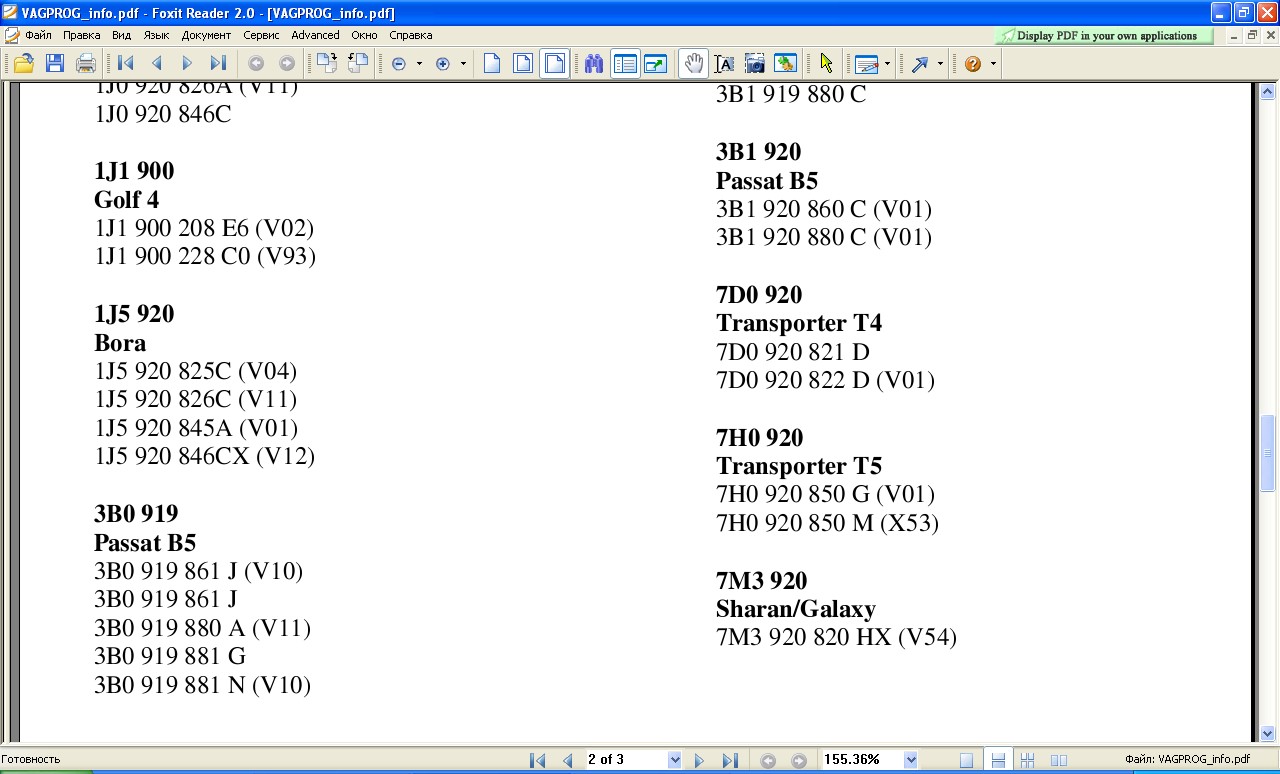This screenshot has height=774, width=1280.
Task: Rotate page clockwise icon
Action: pyautogui.click(x=326, y=63)
